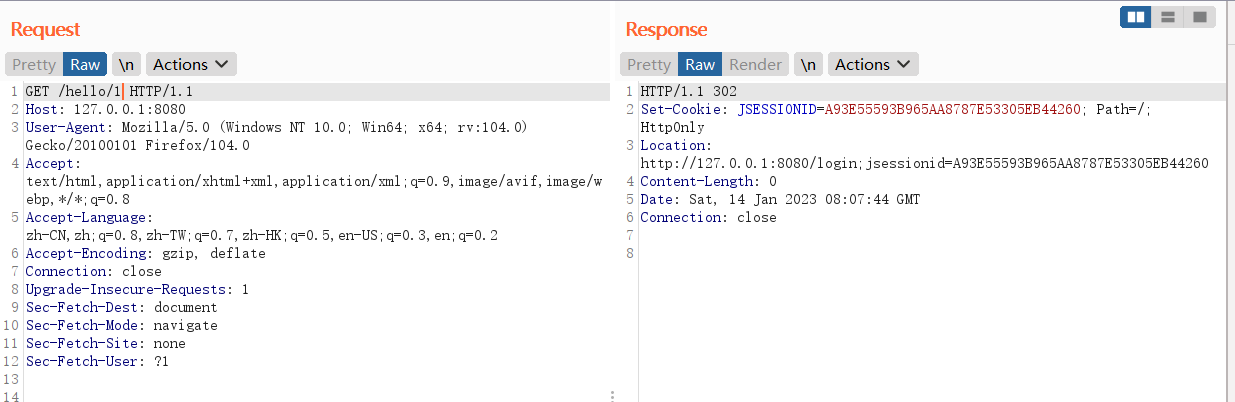Switch Request view to Pretty
The image size is (1235, 402).
pyautogui.click(x=34, y=64)
